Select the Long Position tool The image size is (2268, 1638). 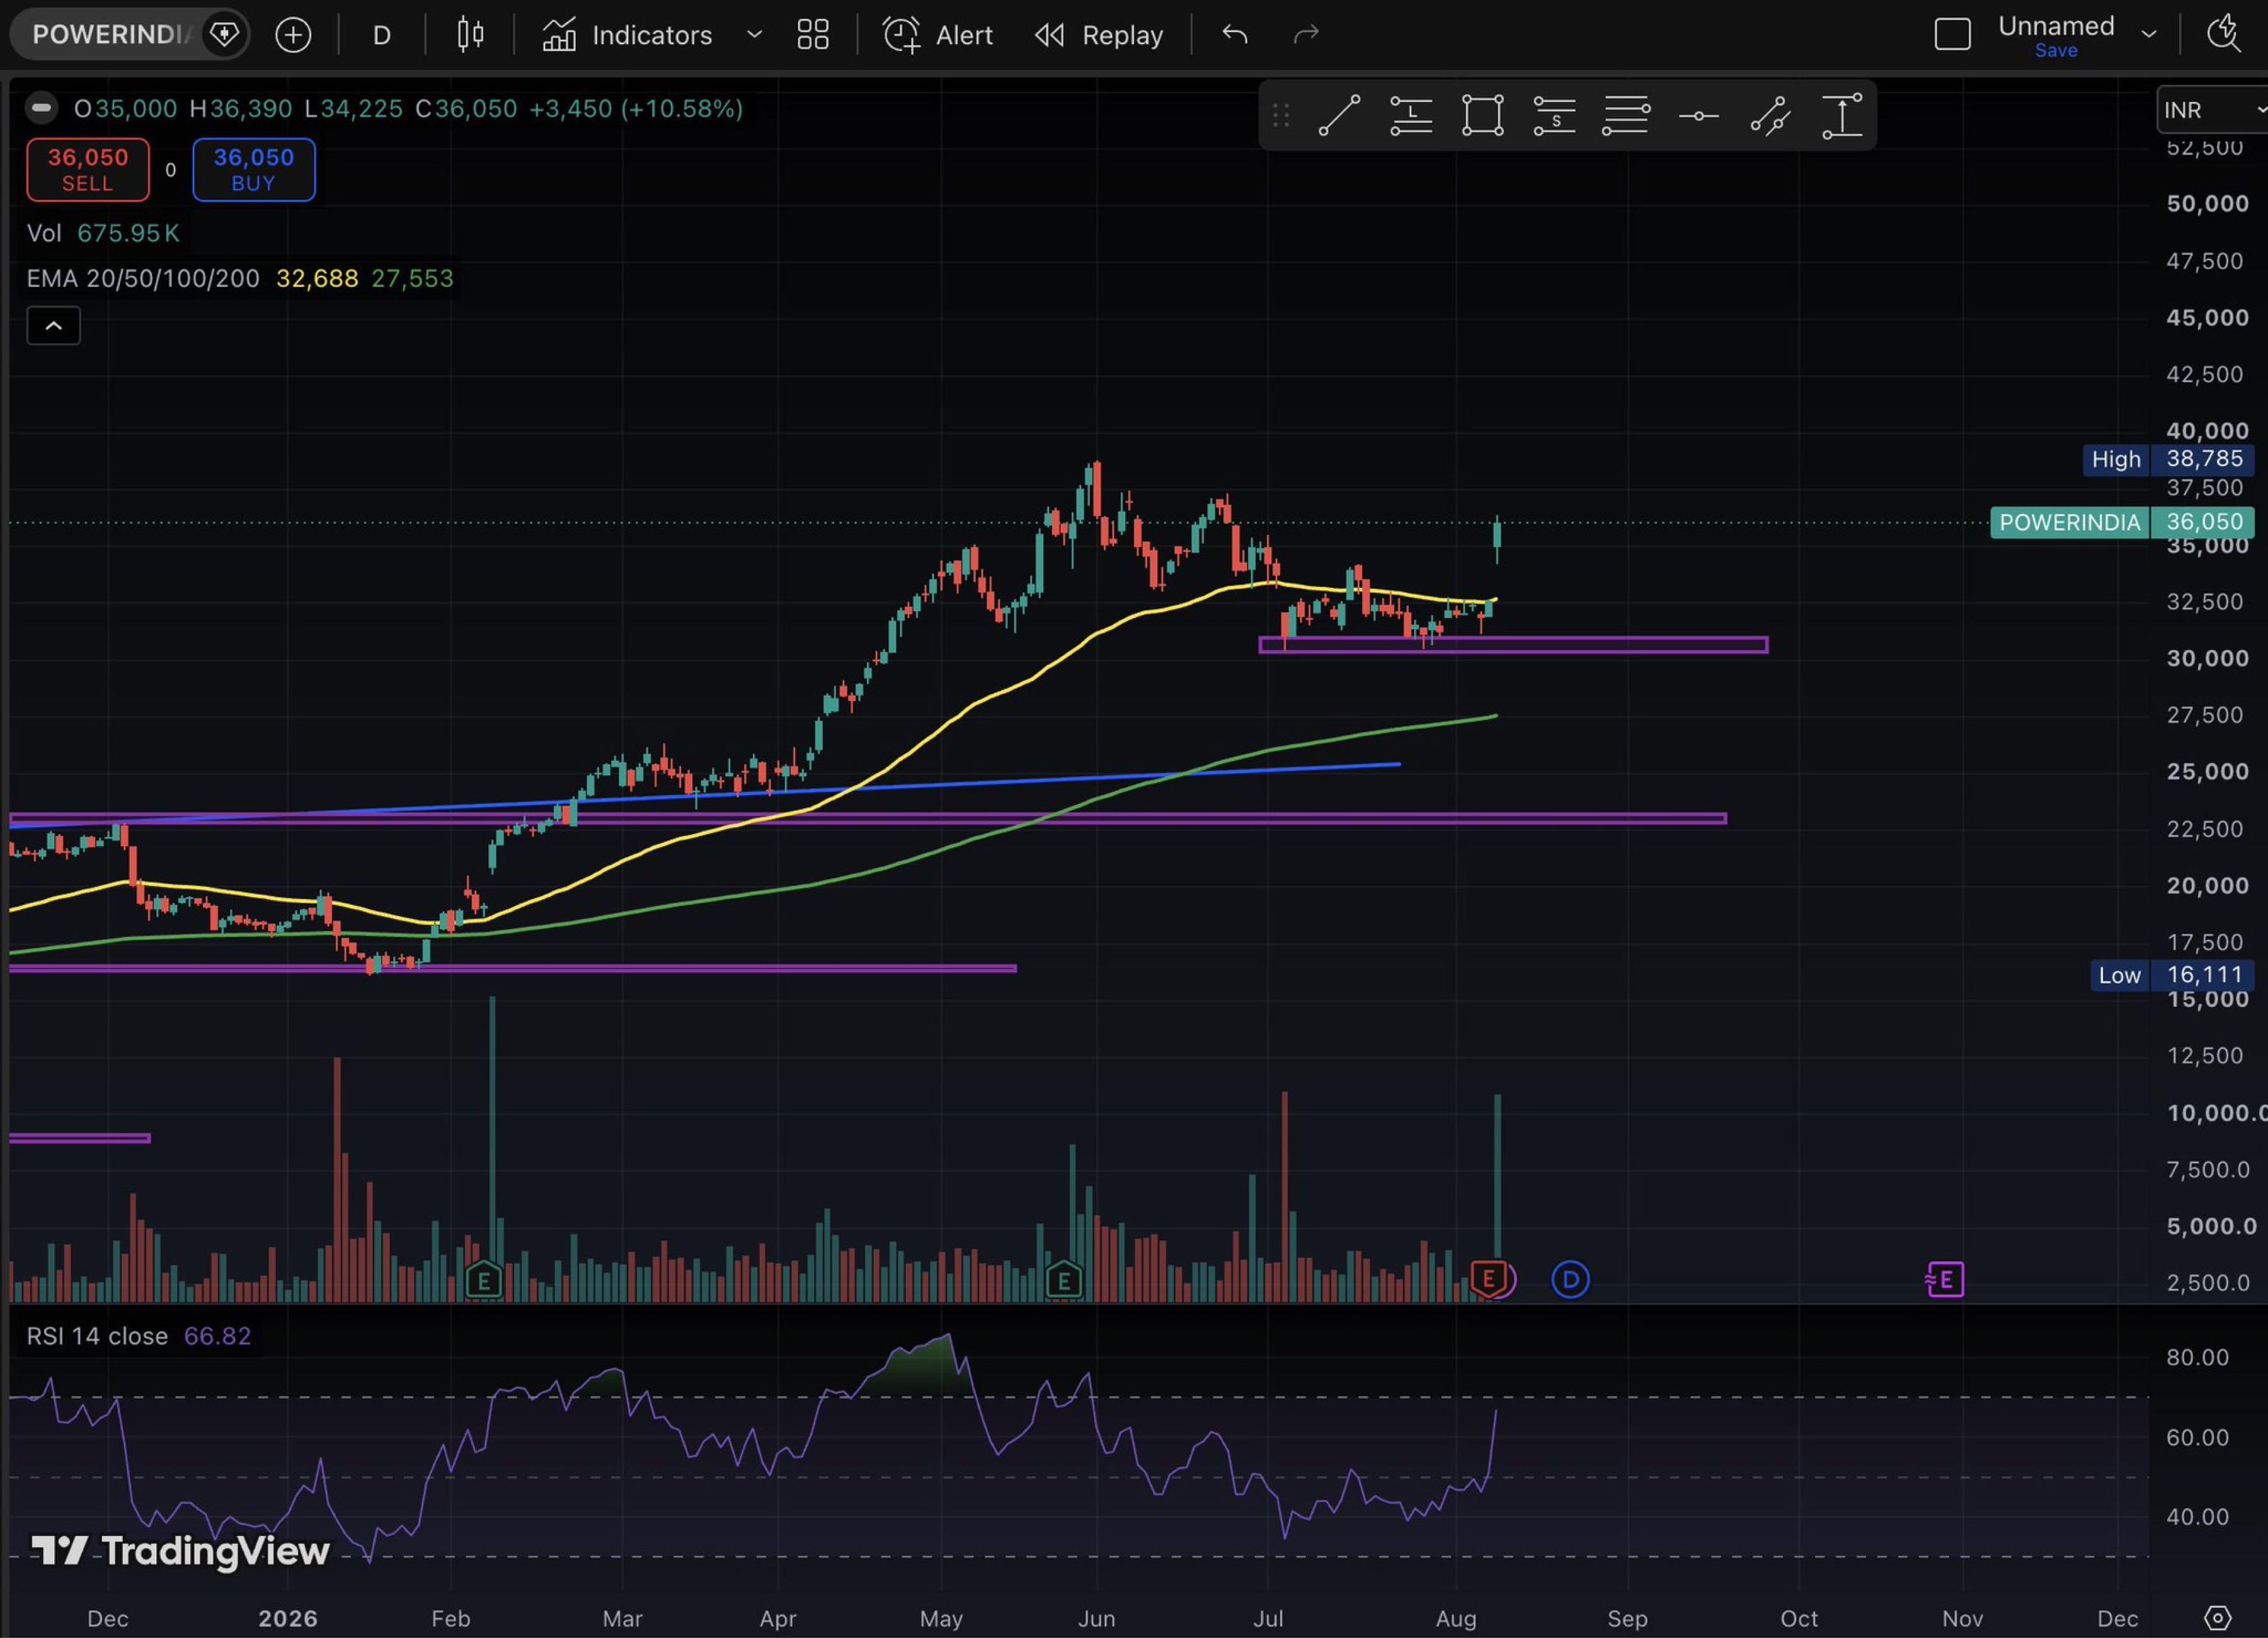(1411, 116)
